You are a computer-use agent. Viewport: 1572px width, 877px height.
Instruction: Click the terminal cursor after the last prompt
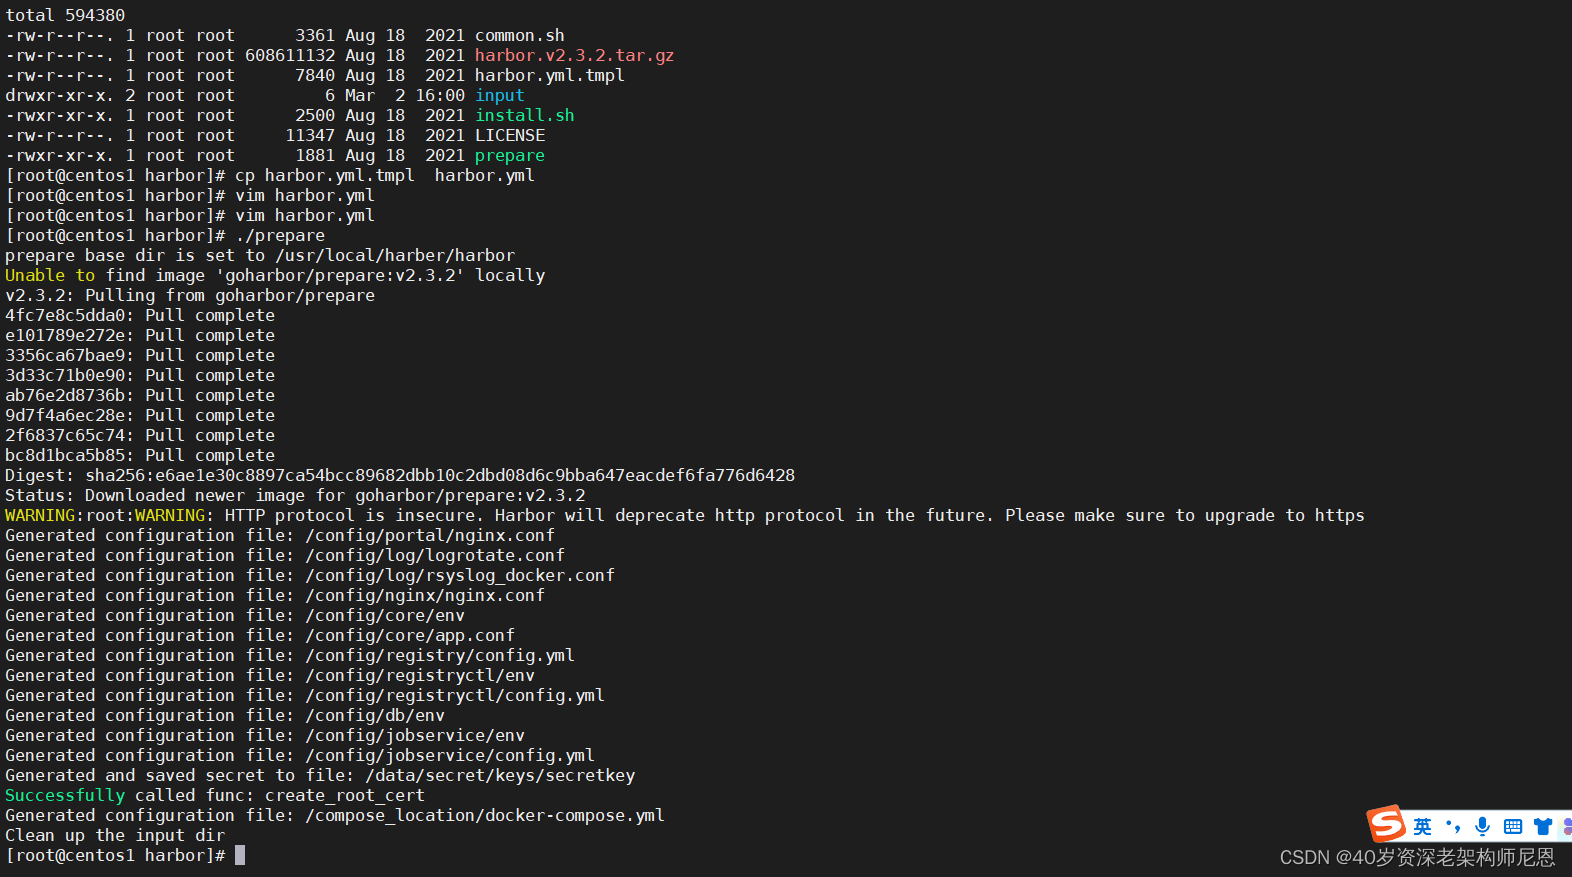(x=240, y=855)
